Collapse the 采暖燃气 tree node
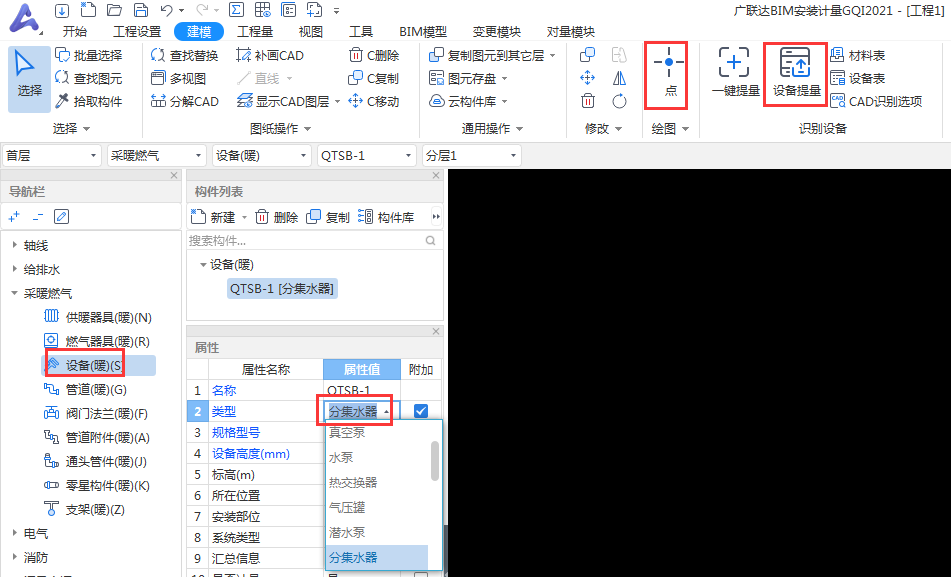This screenshot has width=951, height=577. (x=15, y=293)
